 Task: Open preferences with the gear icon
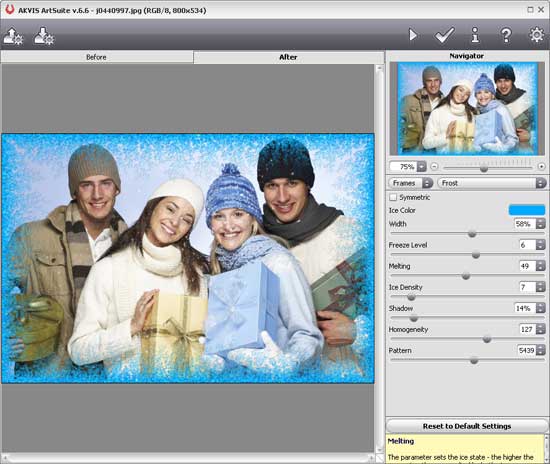537,35
